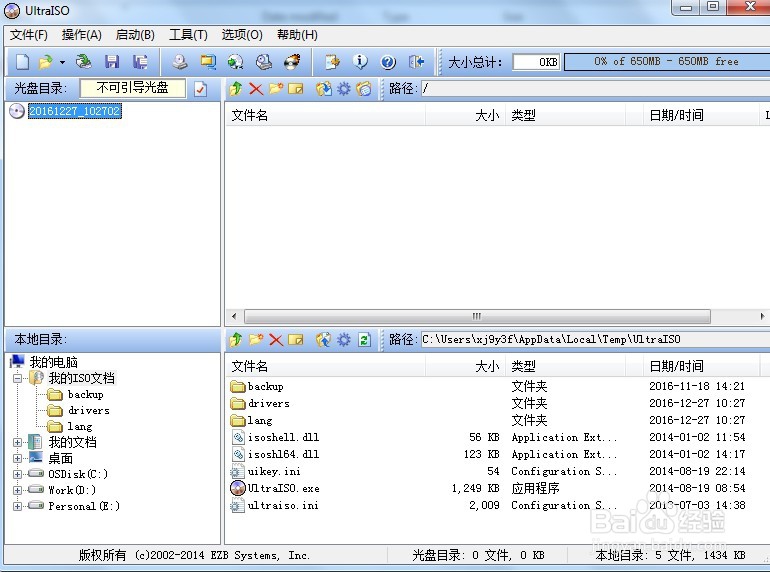Click the disc drive Compress ISO icon
The image size is (770, 572).
tap(264, 62)
